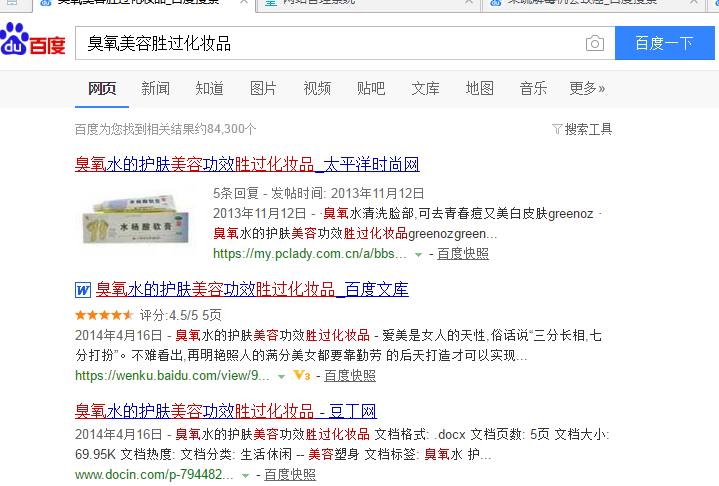
Task: Click the Word document icon beside 百度文库 result
Action: [x=83, y=290]
